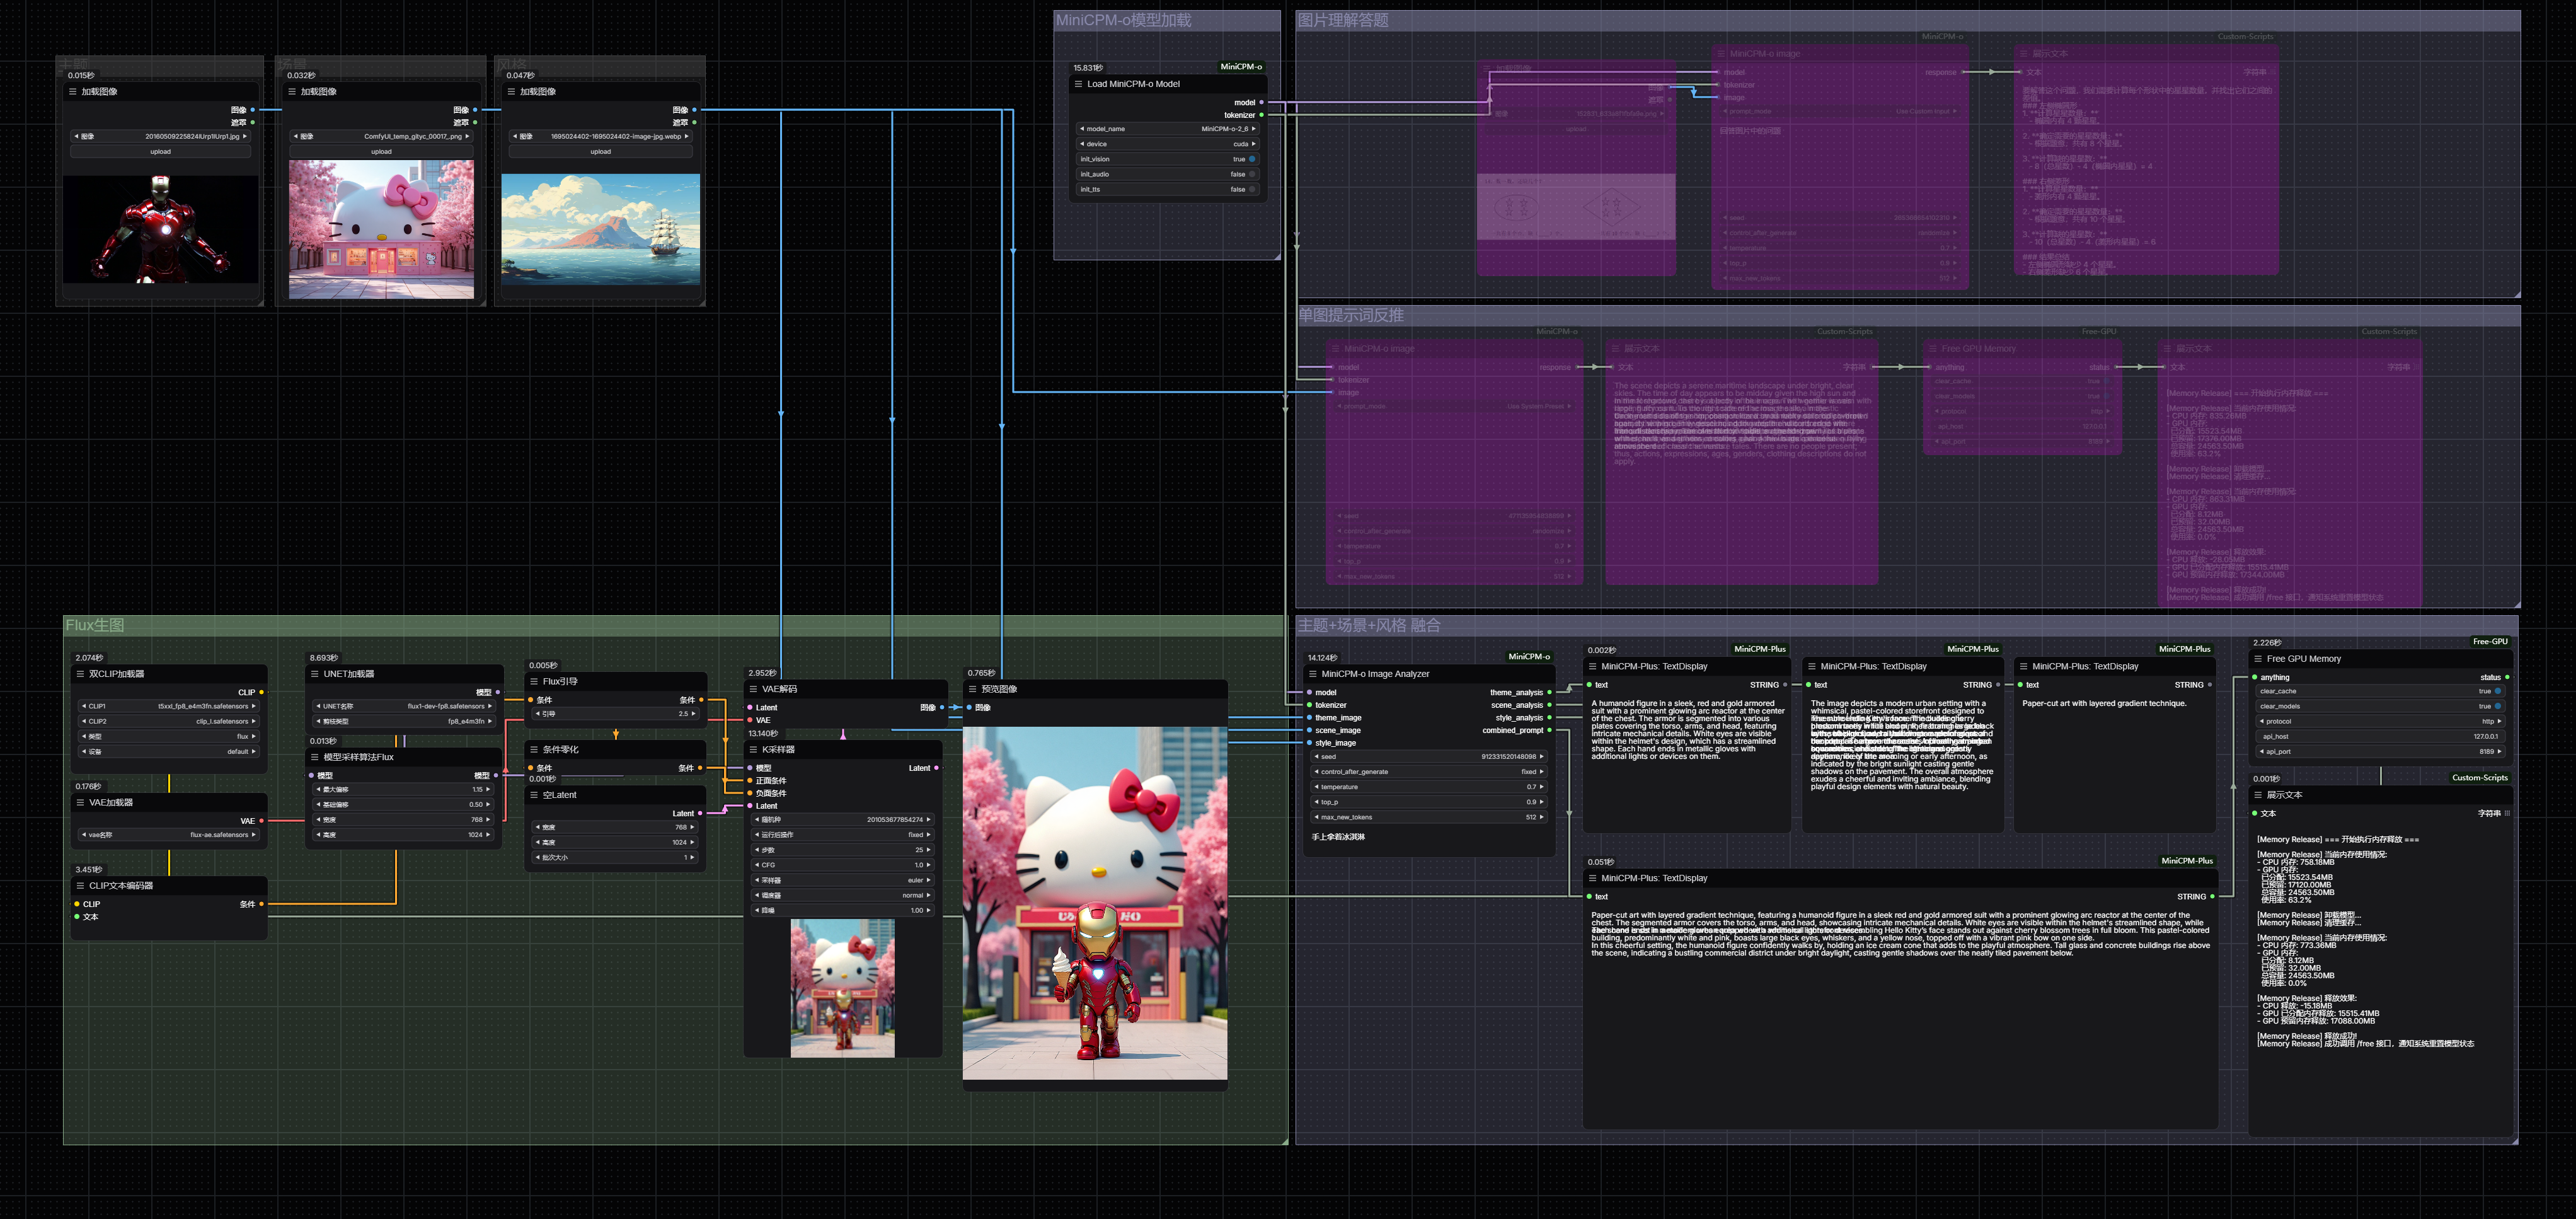The width and height of the screenshot is (2576, 1219).
Task: Click the UNET加载器 node menu icon
Action: 314,674
